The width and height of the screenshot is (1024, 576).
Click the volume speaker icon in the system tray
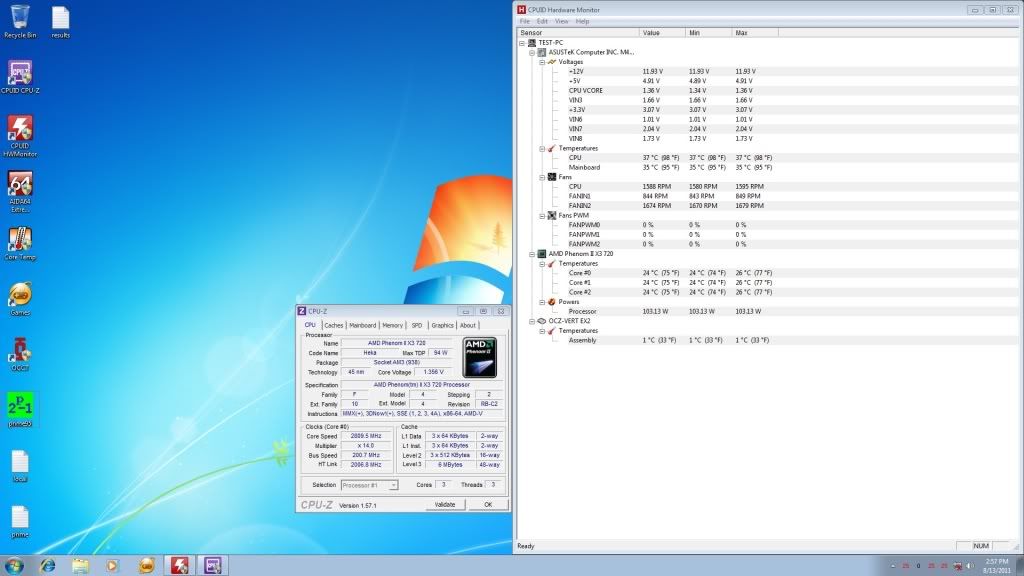coord(970,566)
